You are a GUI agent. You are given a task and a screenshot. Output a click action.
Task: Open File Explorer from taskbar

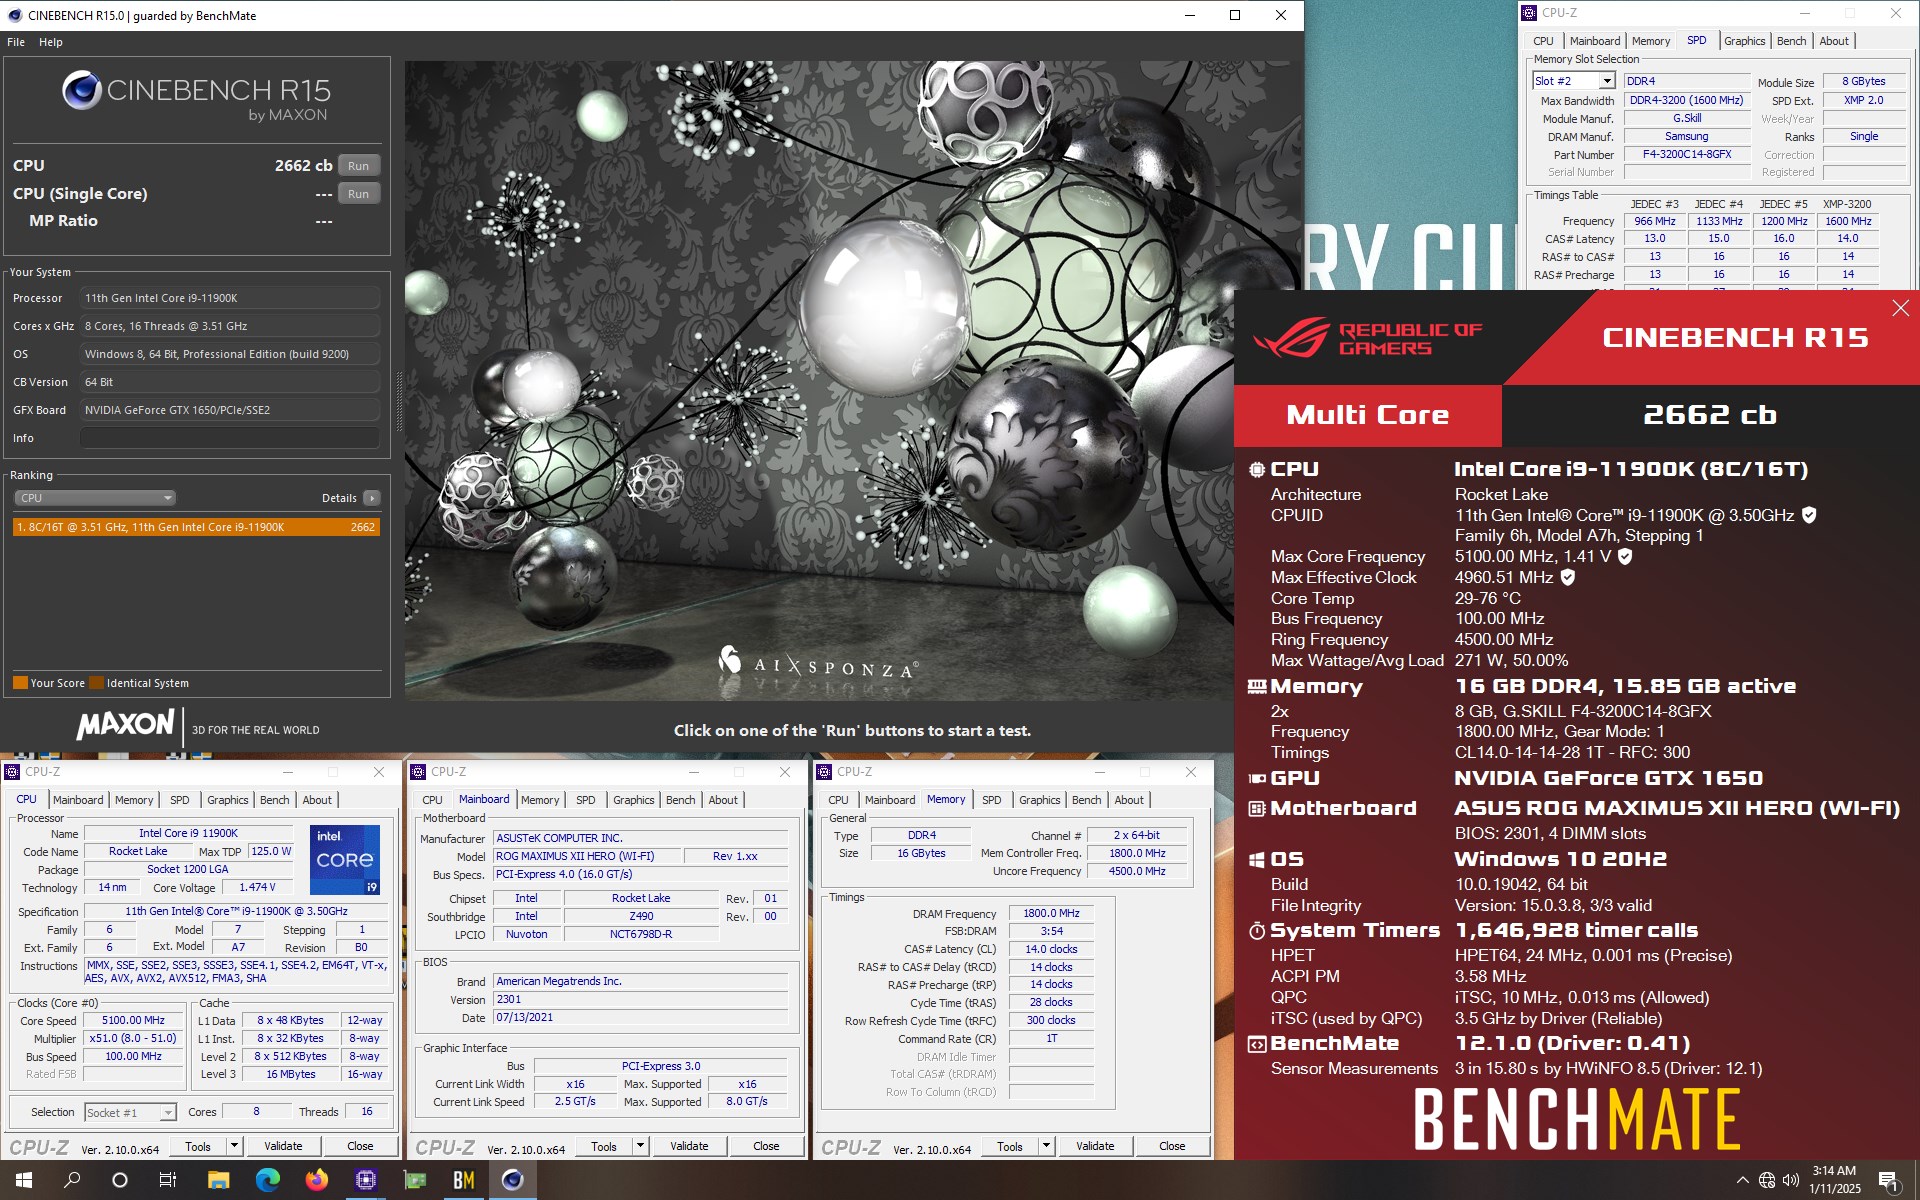(218, 1180)
